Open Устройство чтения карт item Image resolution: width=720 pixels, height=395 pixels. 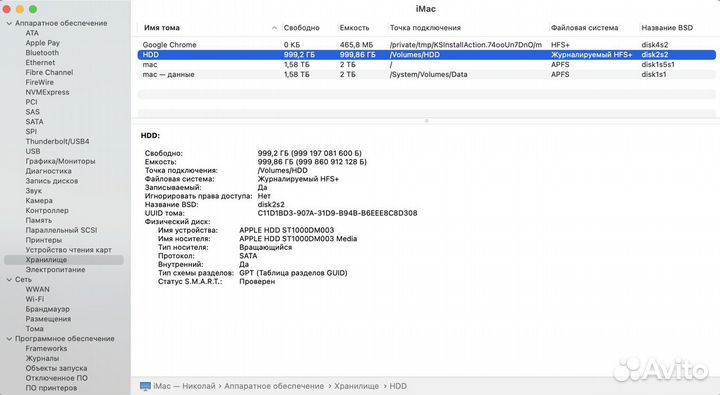pos(69,250)
